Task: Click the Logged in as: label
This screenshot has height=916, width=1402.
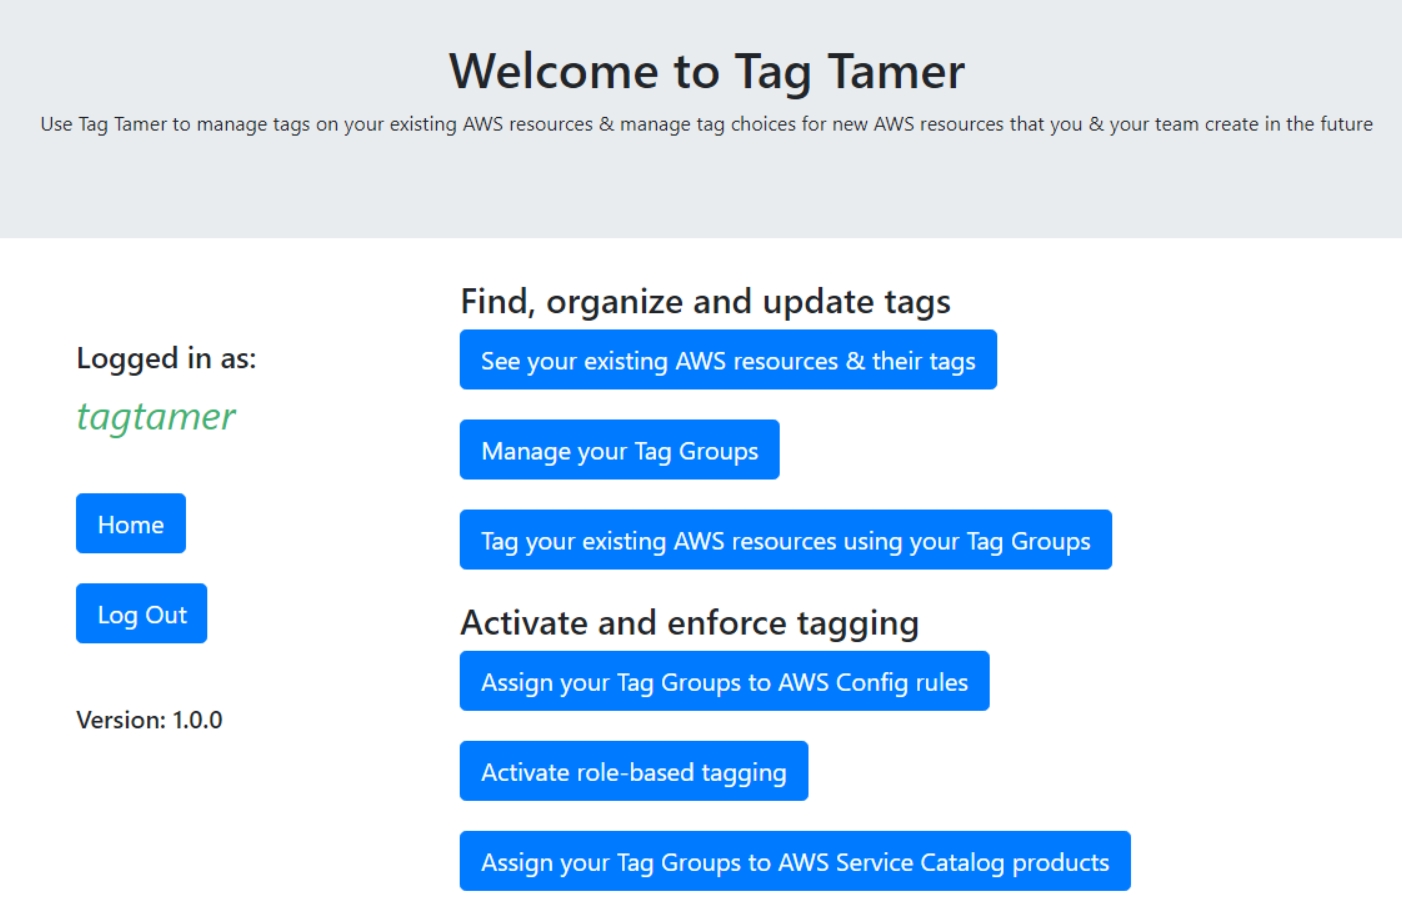Action: coord(166,358)
